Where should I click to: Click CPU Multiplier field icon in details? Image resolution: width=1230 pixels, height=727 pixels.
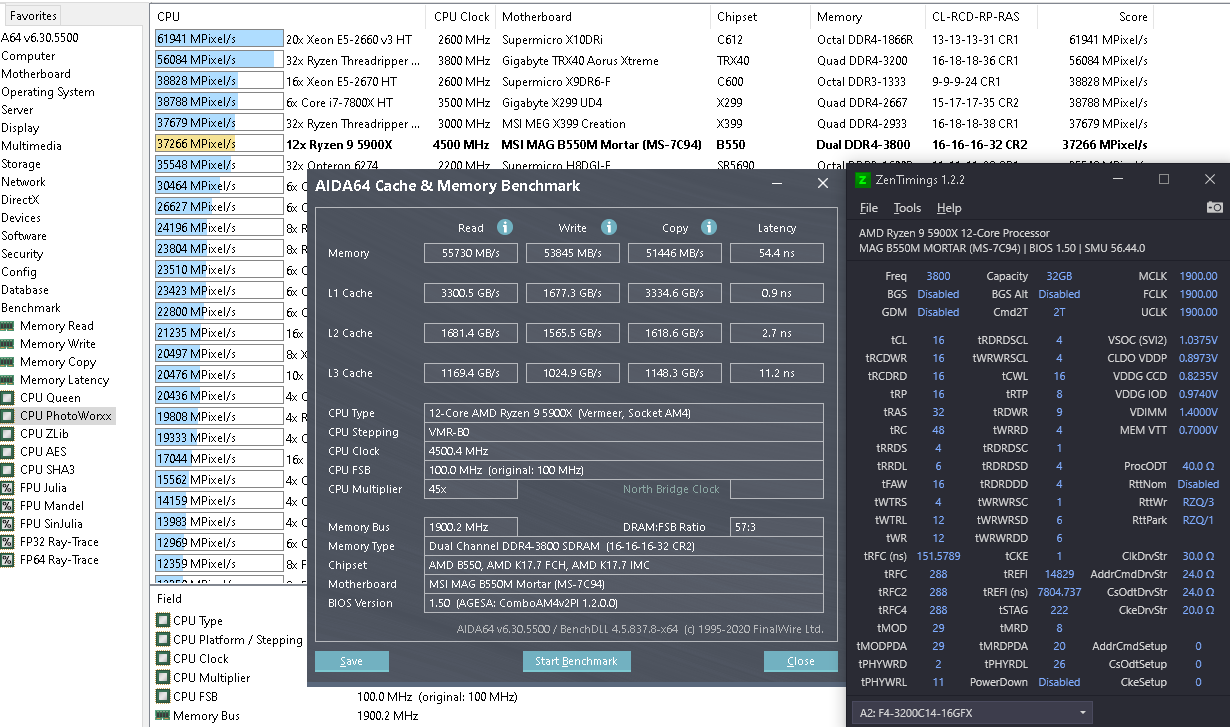tap(163, 678)
